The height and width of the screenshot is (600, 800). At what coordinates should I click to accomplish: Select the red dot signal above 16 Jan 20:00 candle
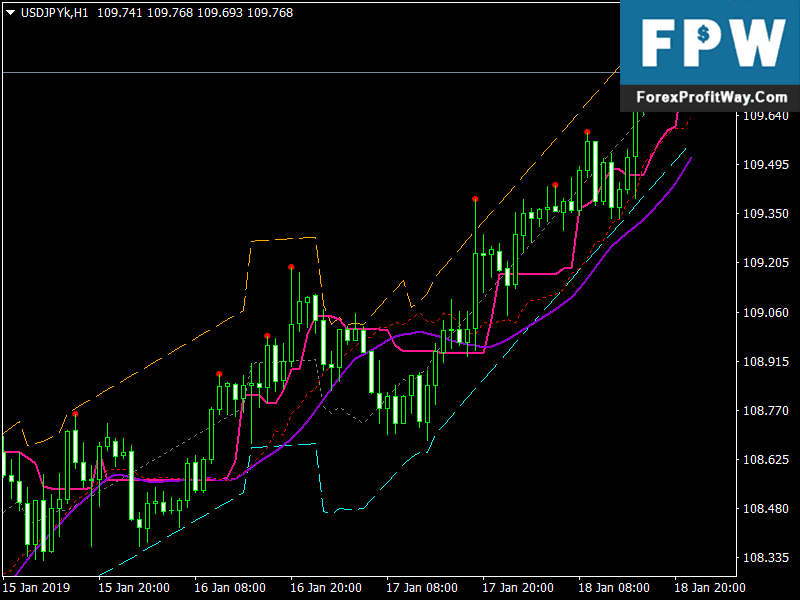pos(291,267)
